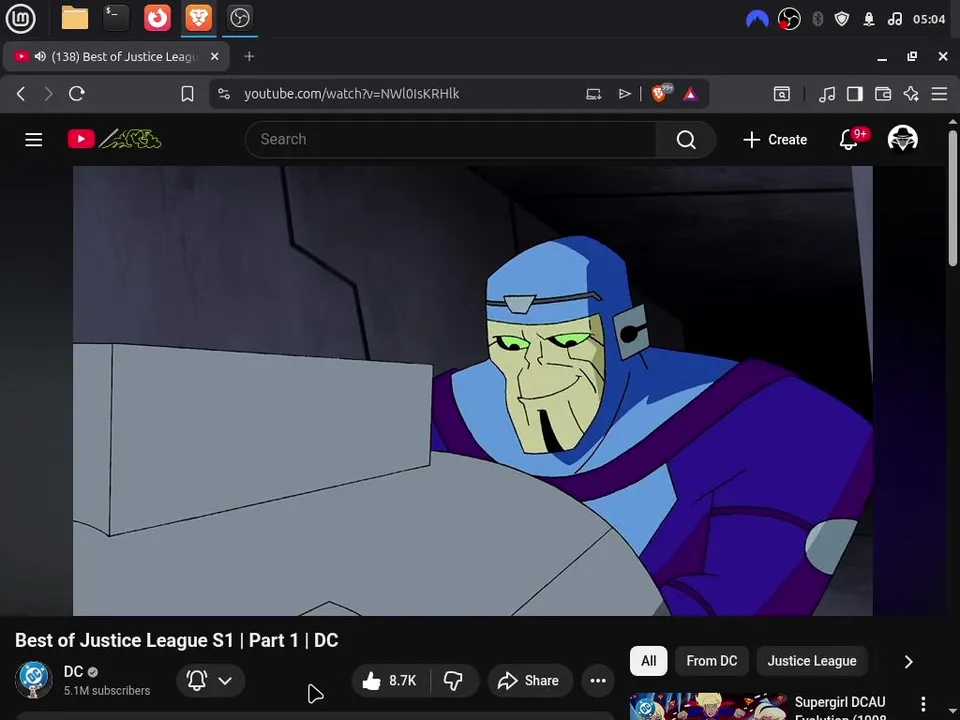Open the music note tray applet
This screenshot has width=960, height=720.
coord(894,20)
